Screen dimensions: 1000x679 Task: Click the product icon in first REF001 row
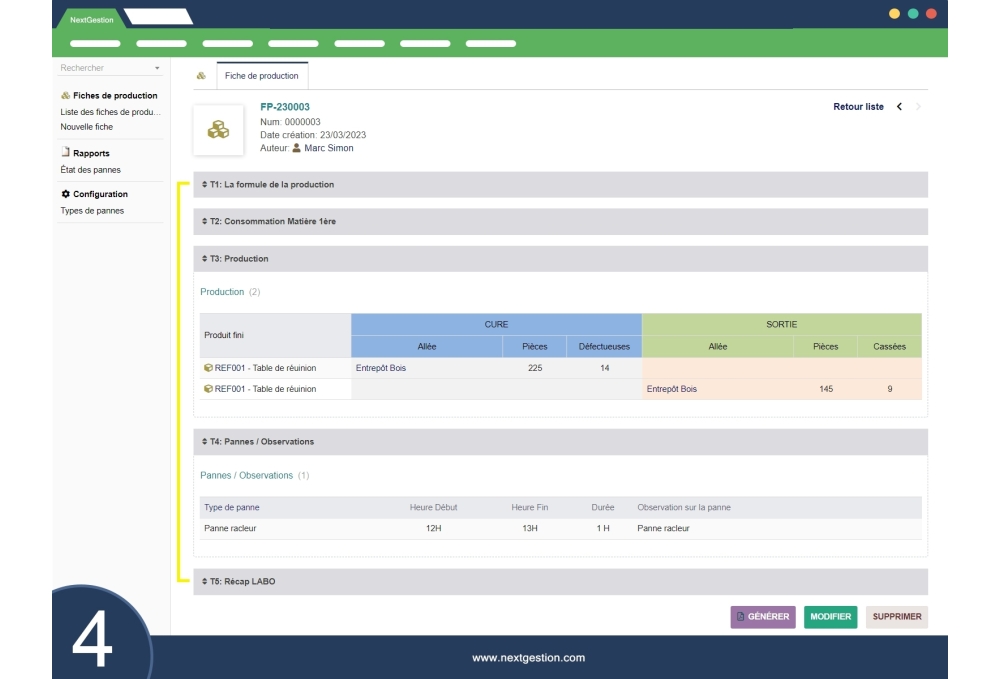208,368
